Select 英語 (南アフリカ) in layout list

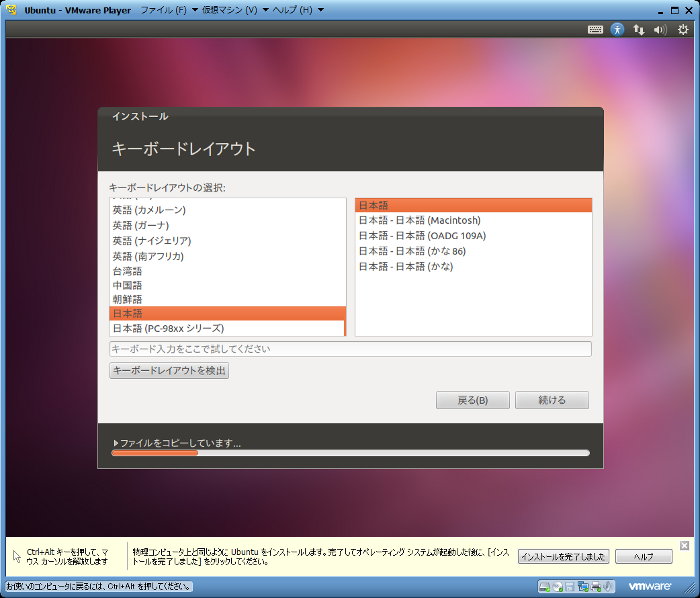[227, 256]
